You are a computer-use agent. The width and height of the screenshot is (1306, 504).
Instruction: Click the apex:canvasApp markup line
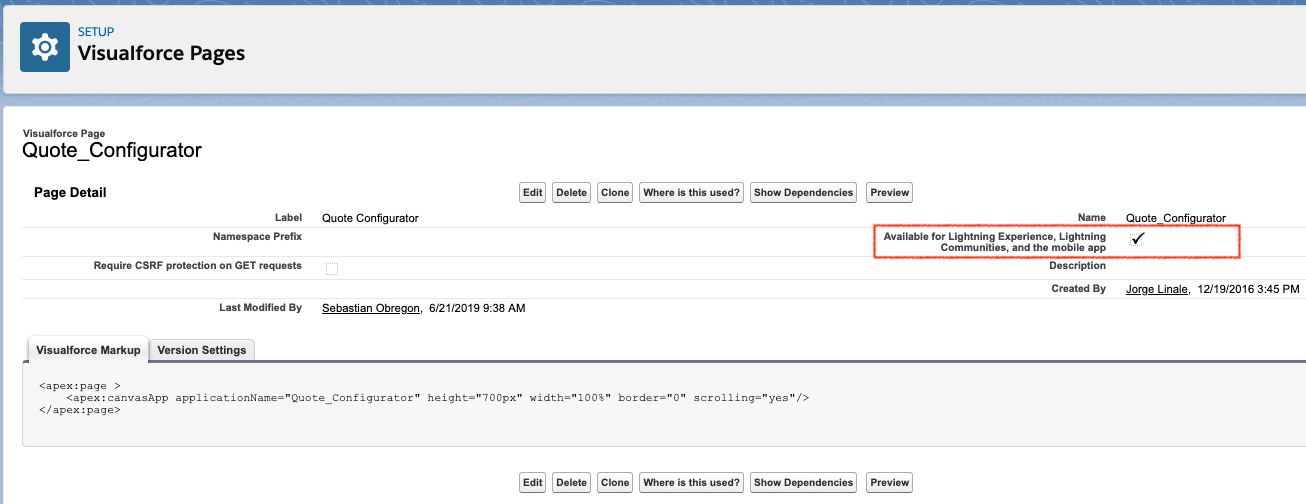pyautogui.click(x=438, y=397)
